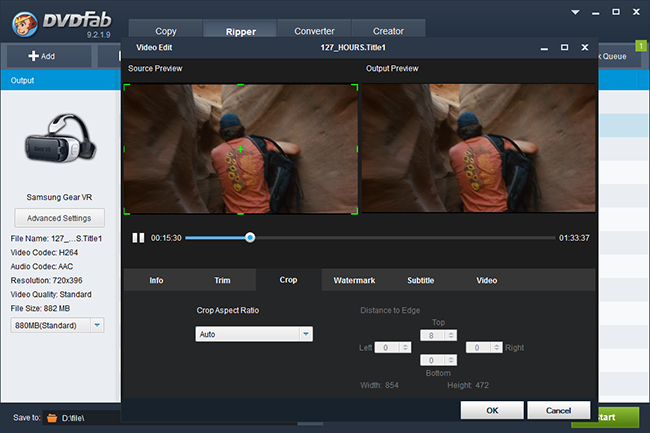Select the Ripper module tab
The image size is (650, 433).
click(x=240, y=31)
